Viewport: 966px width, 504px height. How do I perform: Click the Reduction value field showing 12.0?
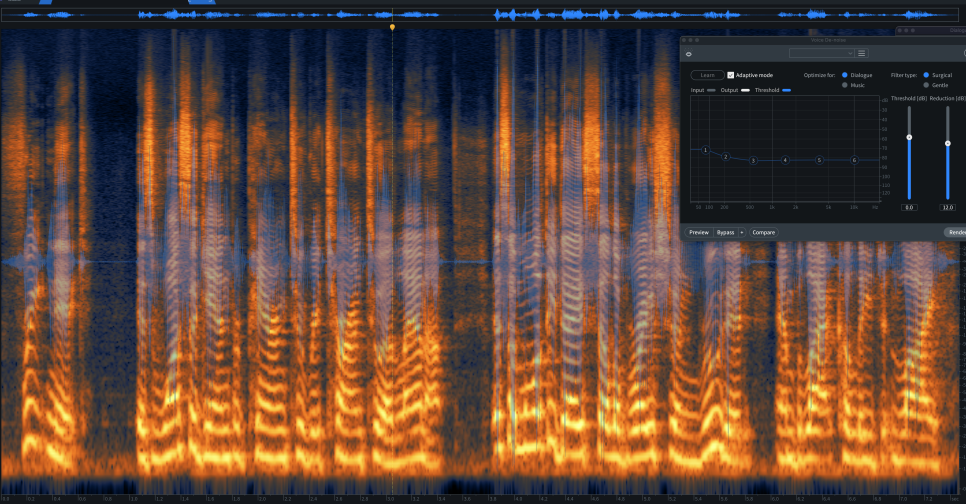948,208
